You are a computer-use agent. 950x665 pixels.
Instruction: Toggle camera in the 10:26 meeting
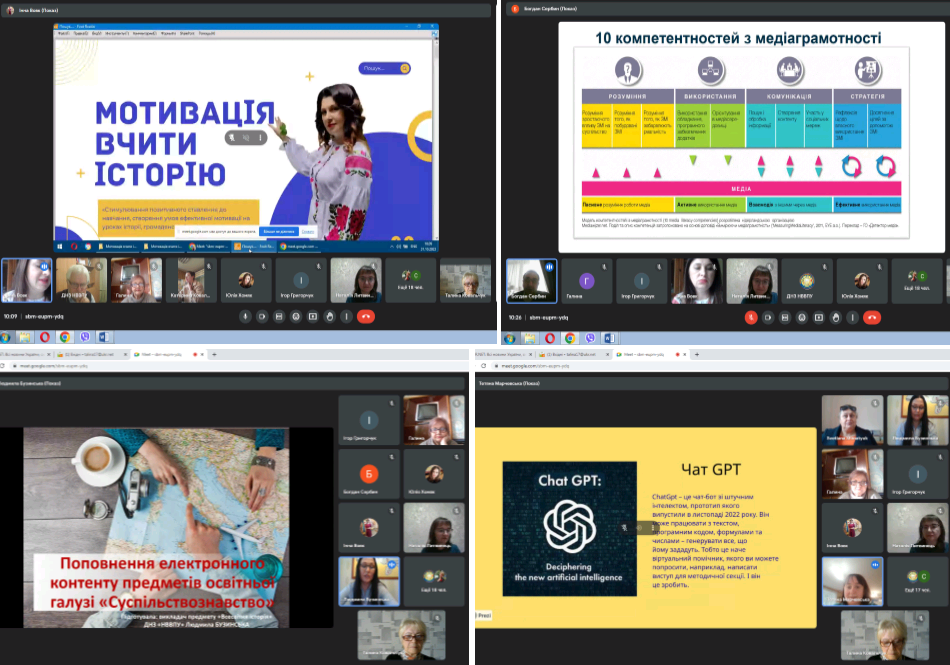coord(768,316)
